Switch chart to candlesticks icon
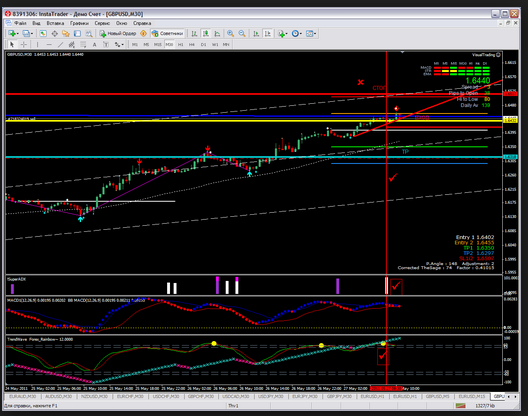 tap(205, 33)
